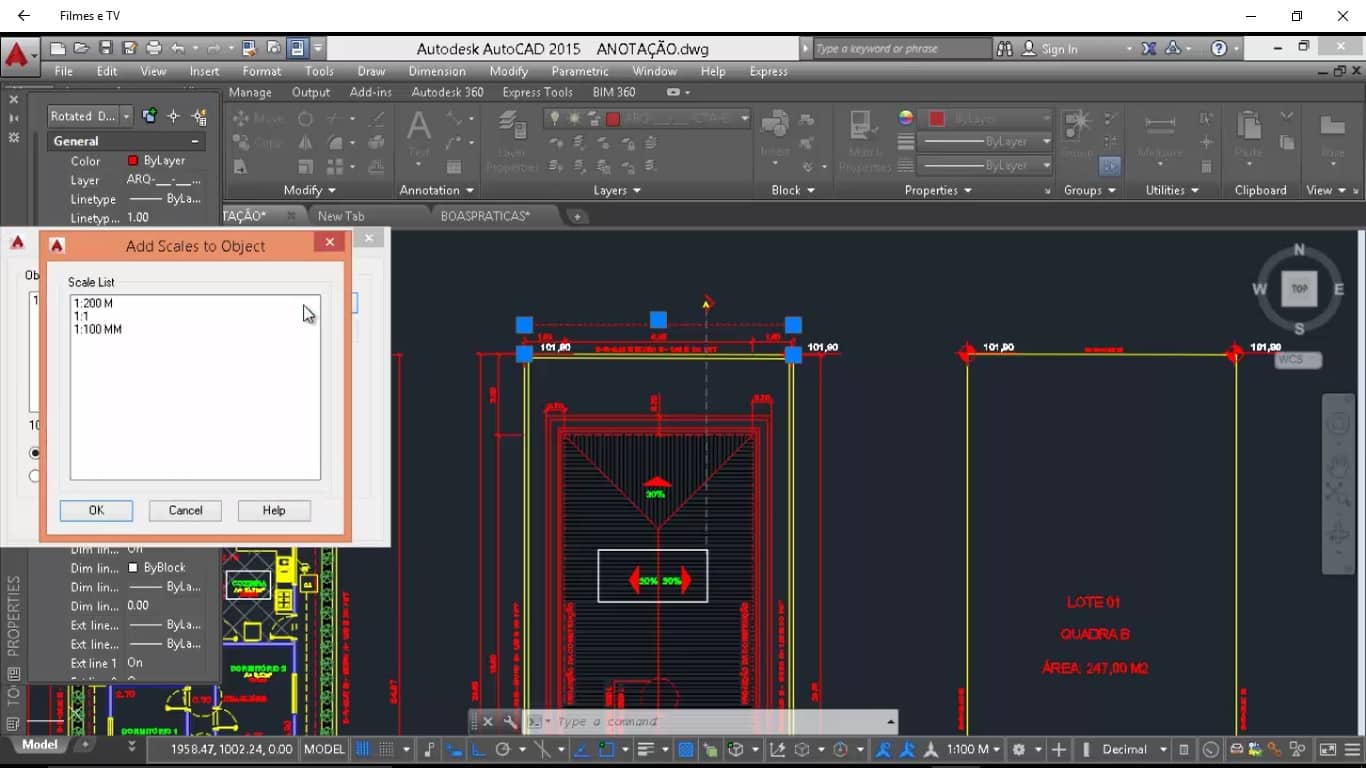Collapse the General properties section
The width and height of the screenshot is (1366, 768).
195,141
